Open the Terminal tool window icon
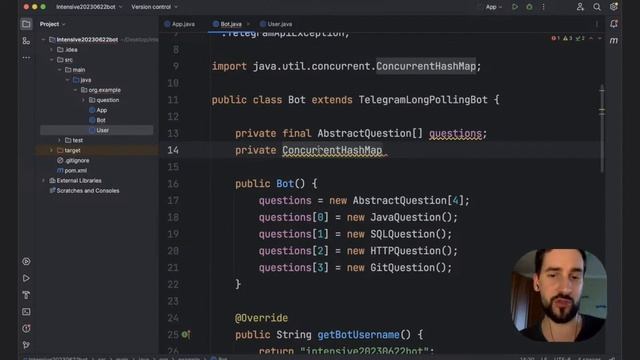 26,312
